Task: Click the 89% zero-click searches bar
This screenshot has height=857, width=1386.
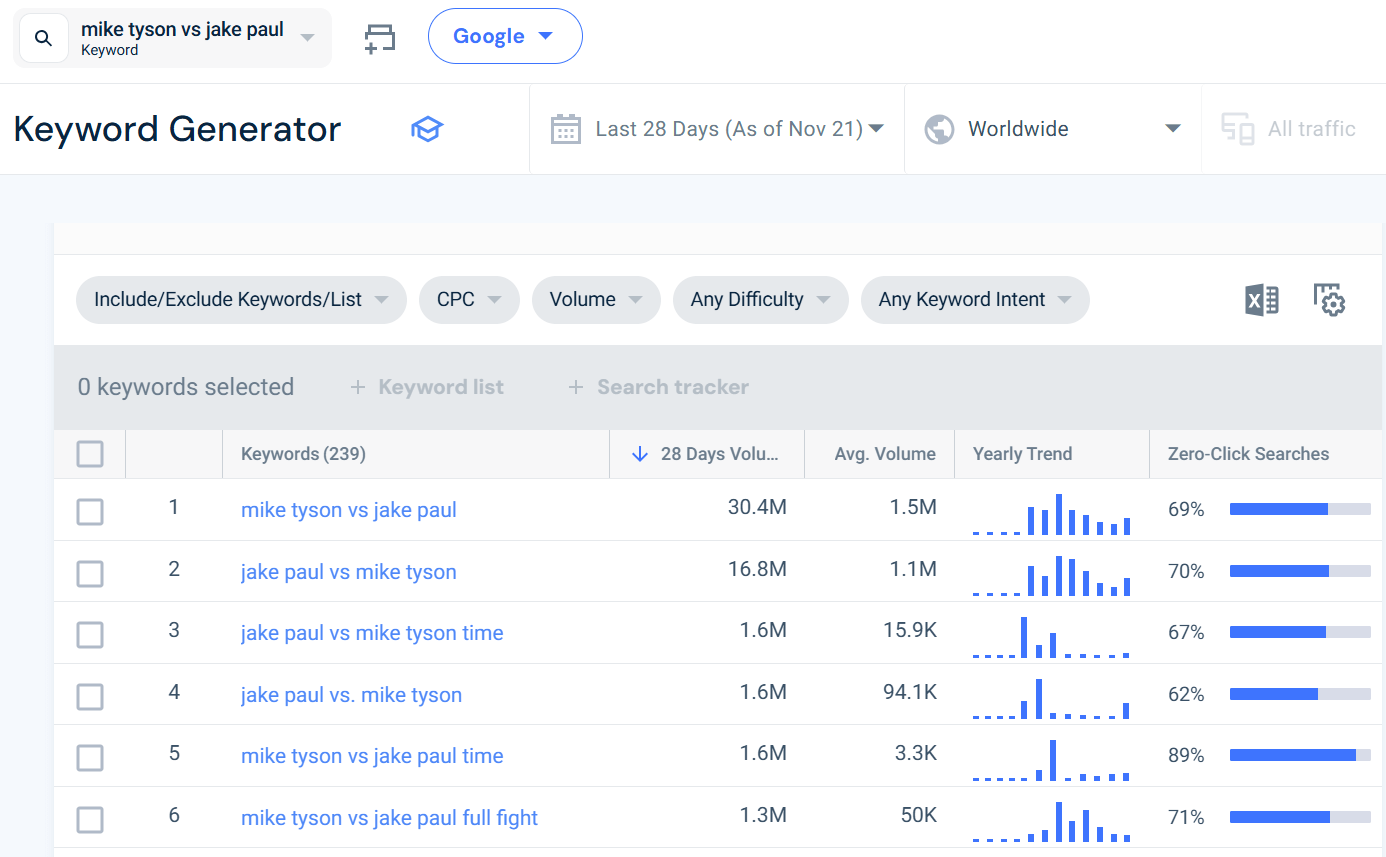Action: [1299, 755]
